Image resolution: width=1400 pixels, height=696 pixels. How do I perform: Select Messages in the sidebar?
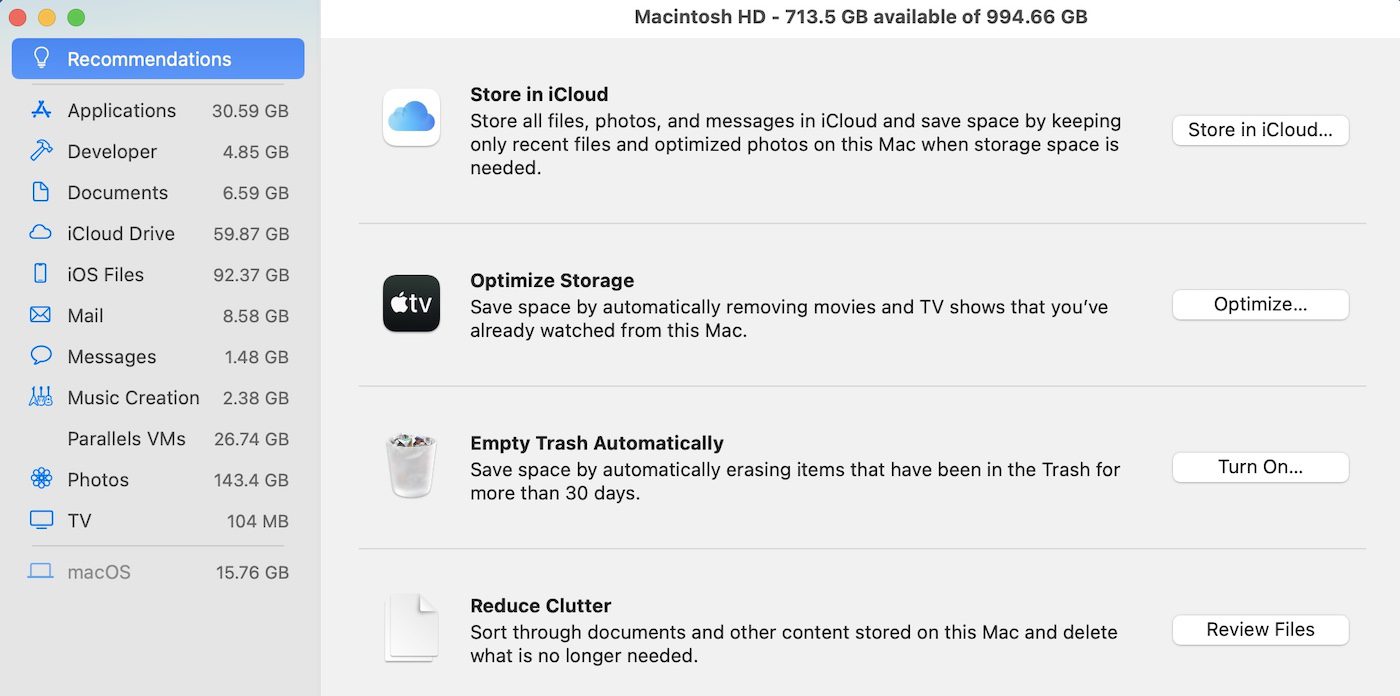click(112, 356)
